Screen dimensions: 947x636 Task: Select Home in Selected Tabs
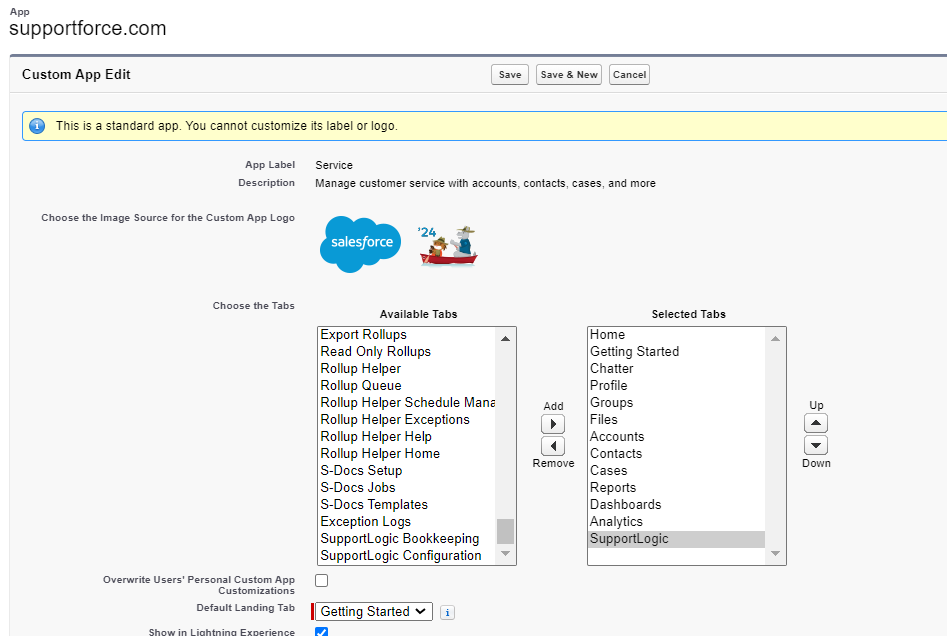pos(676,335)
